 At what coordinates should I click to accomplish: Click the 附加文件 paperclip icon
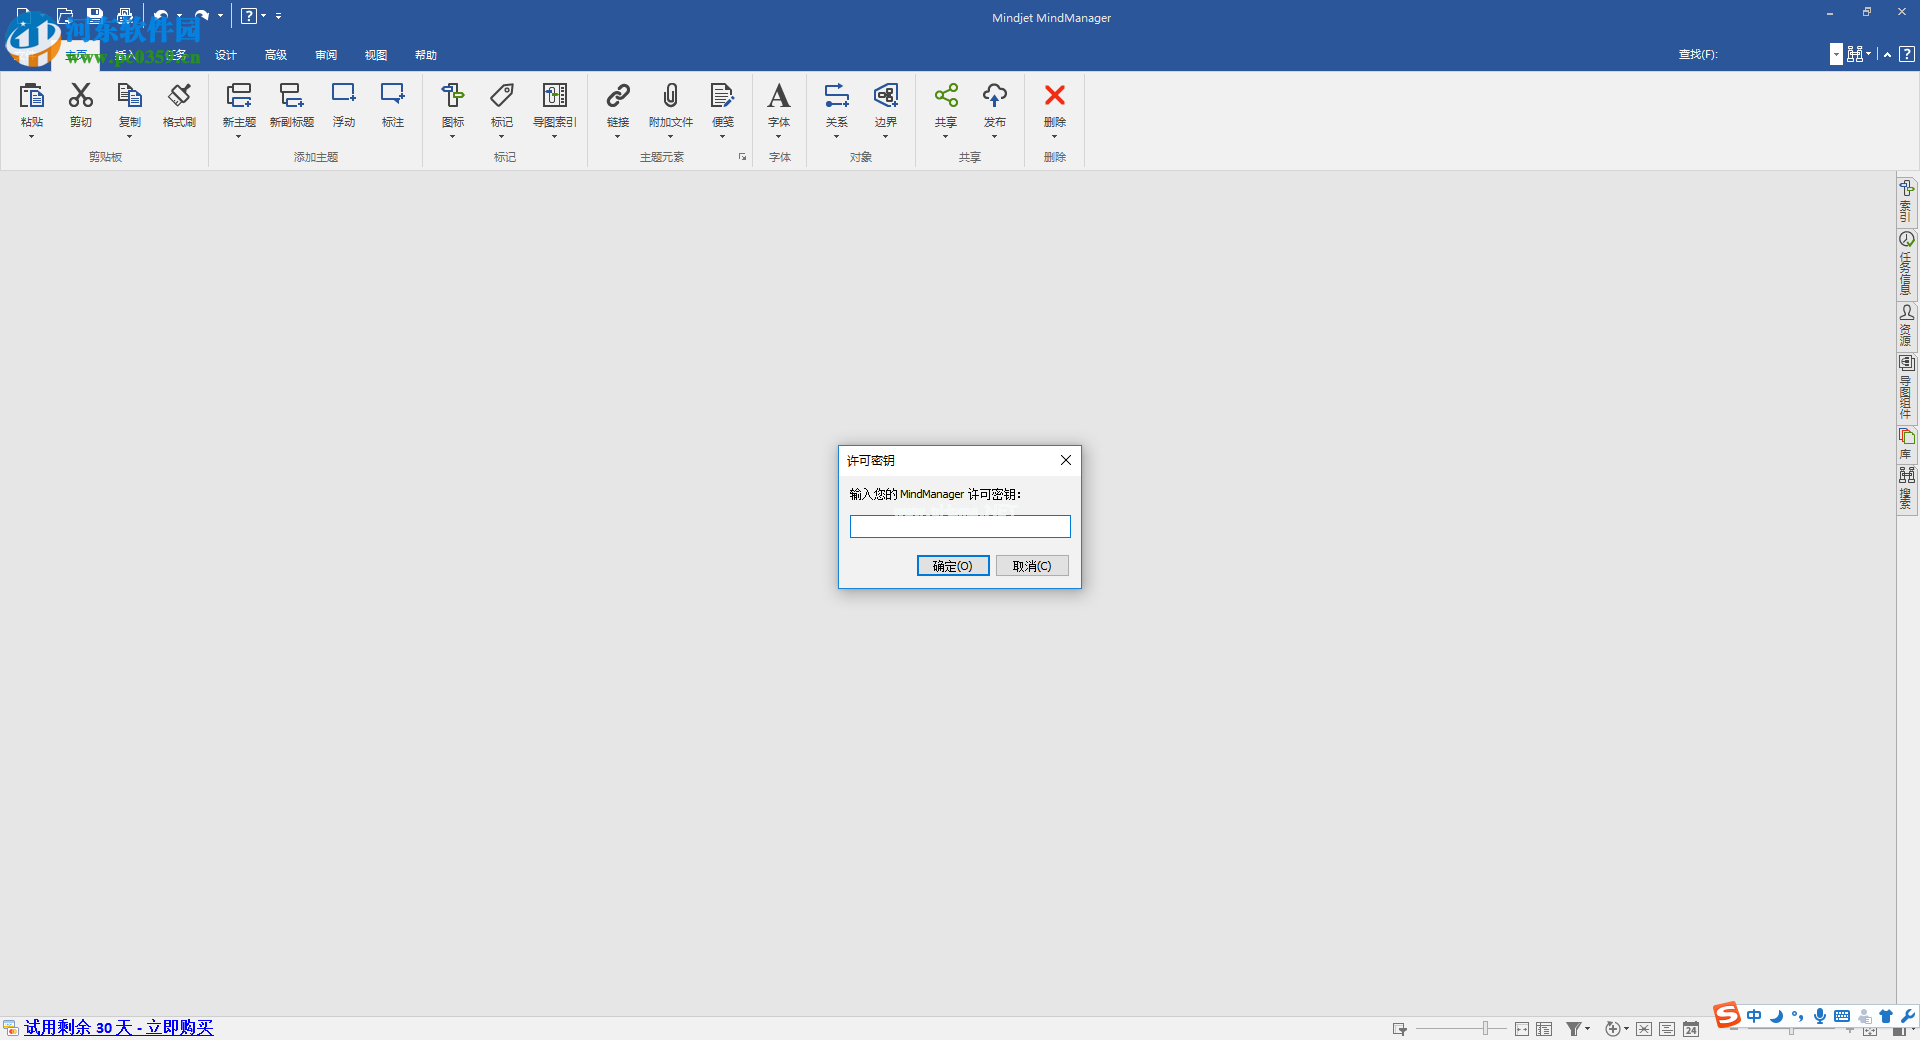[670, 96]
